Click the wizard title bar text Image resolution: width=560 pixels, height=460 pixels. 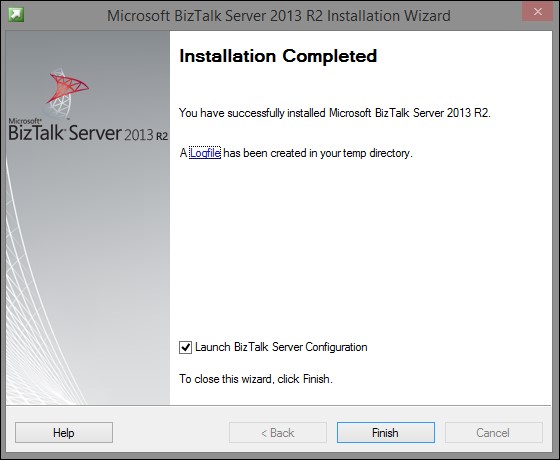coord(279,16)
